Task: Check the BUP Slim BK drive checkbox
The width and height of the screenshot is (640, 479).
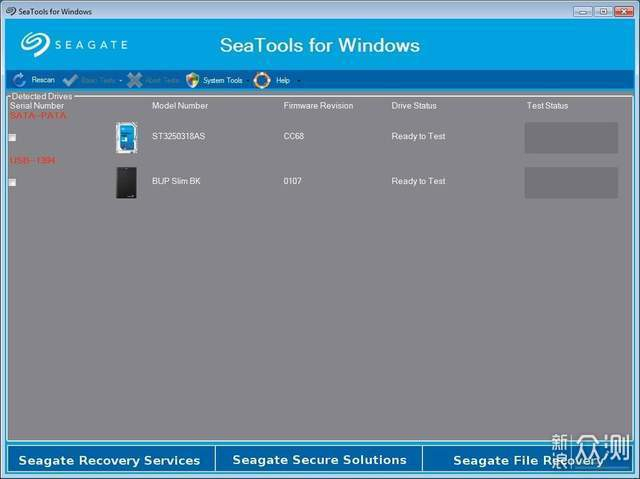Action: point(13,182)
